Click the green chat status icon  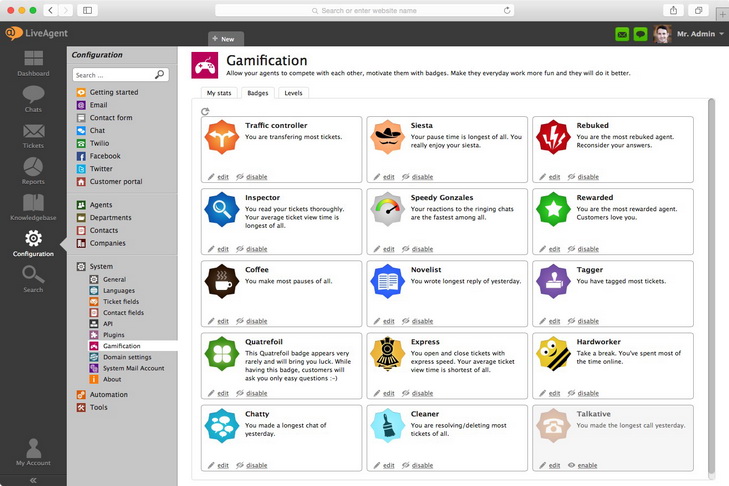(x=640, y=34)
